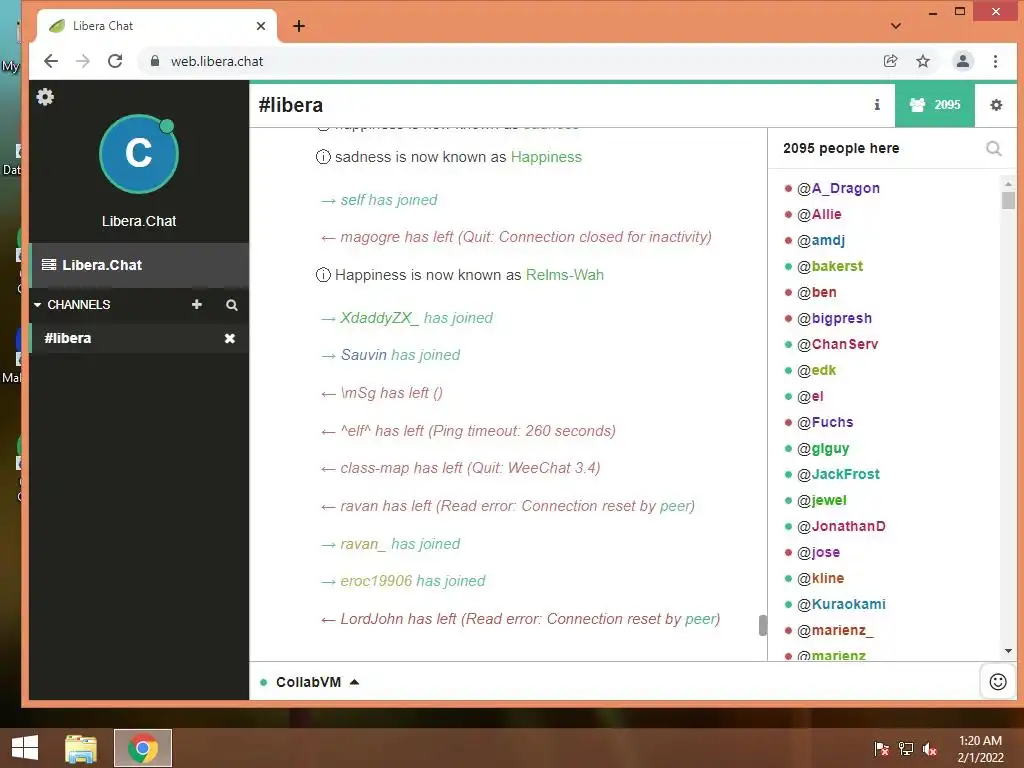Close the #libera channel with X
The image size is (1024, 768).
(x=230, y=338)
